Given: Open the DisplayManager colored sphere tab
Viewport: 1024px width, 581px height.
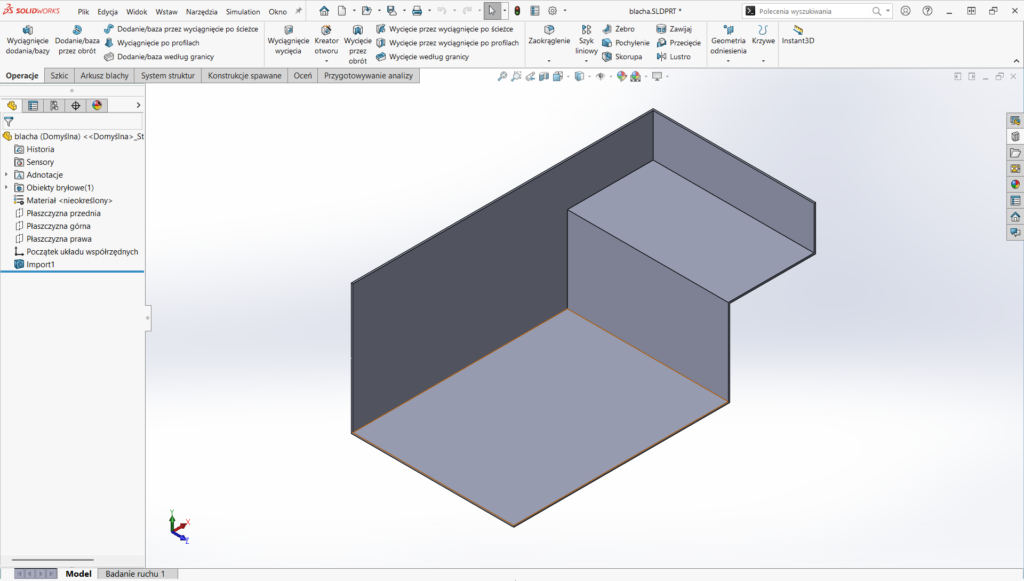Looking at the screenshot, I should pos(97,105).
